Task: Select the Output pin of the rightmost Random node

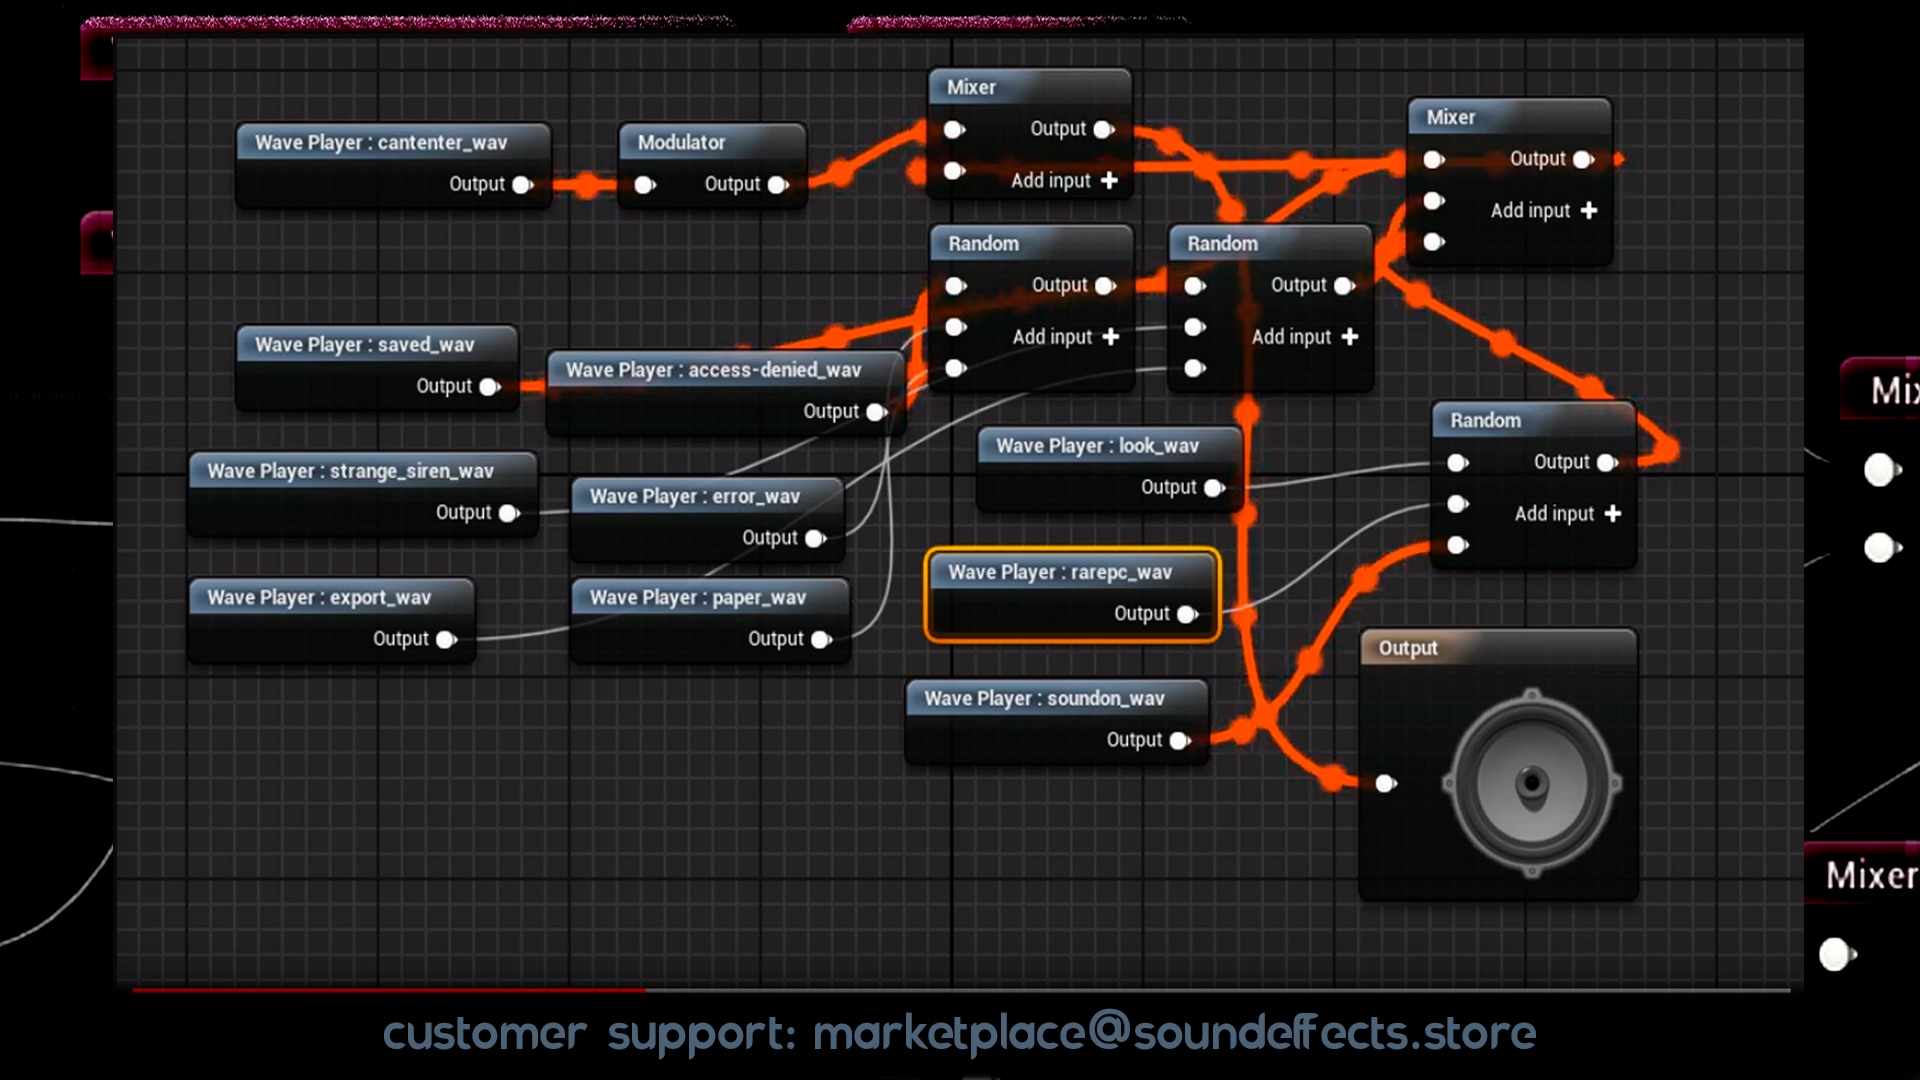Action: (1607, 462)
